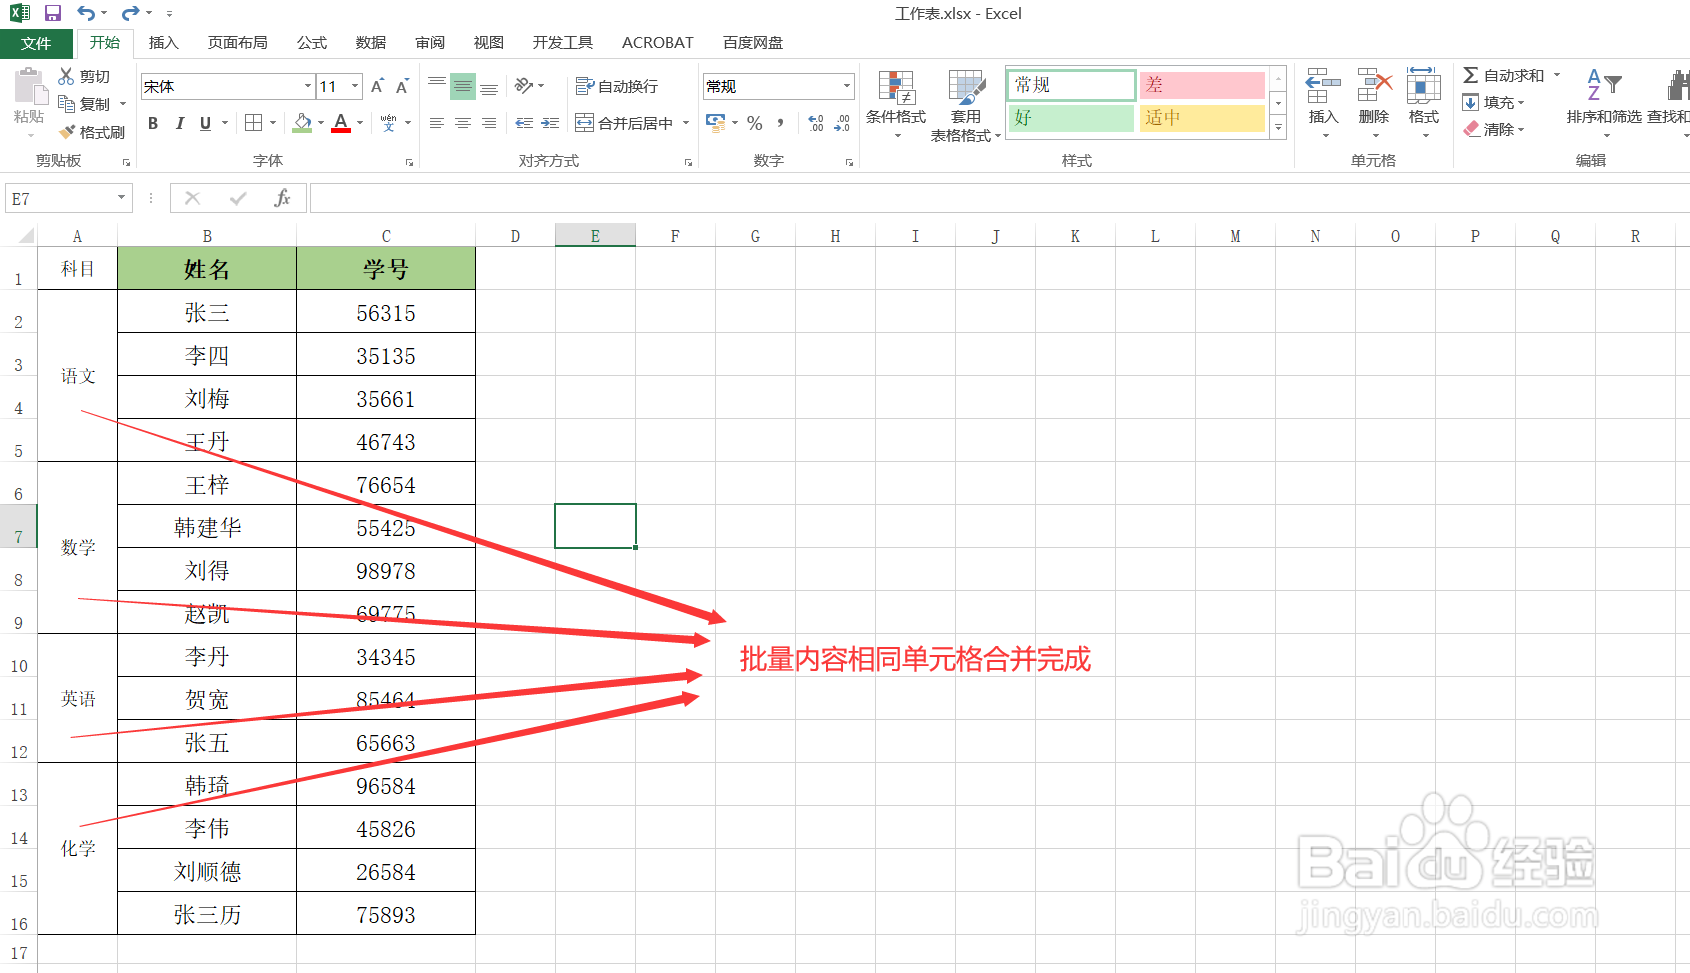Click the 格式 format cells icon
This screenshot has width=1690, height=973.
coord(1423,87)
